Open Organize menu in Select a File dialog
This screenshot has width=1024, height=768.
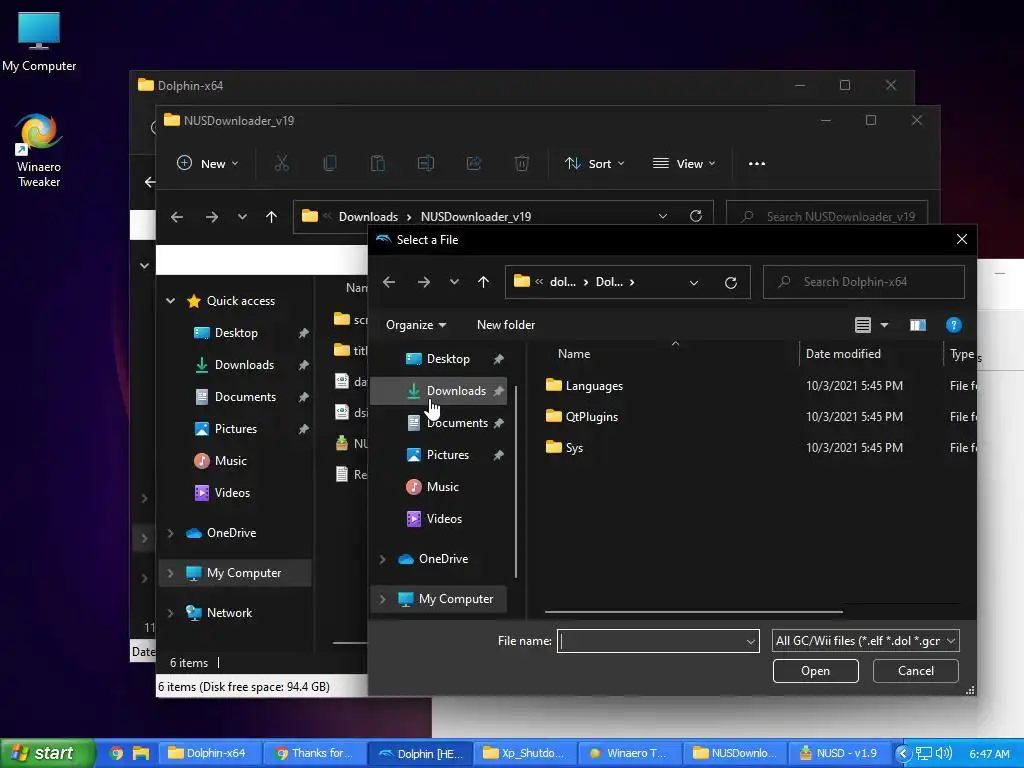tap(416, 325)
